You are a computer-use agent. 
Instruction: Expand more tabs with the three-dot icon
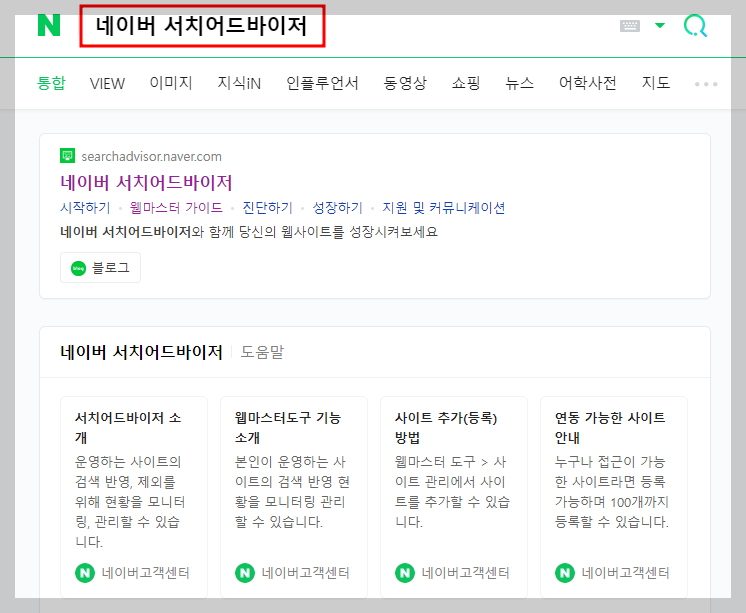coord(706,84)
